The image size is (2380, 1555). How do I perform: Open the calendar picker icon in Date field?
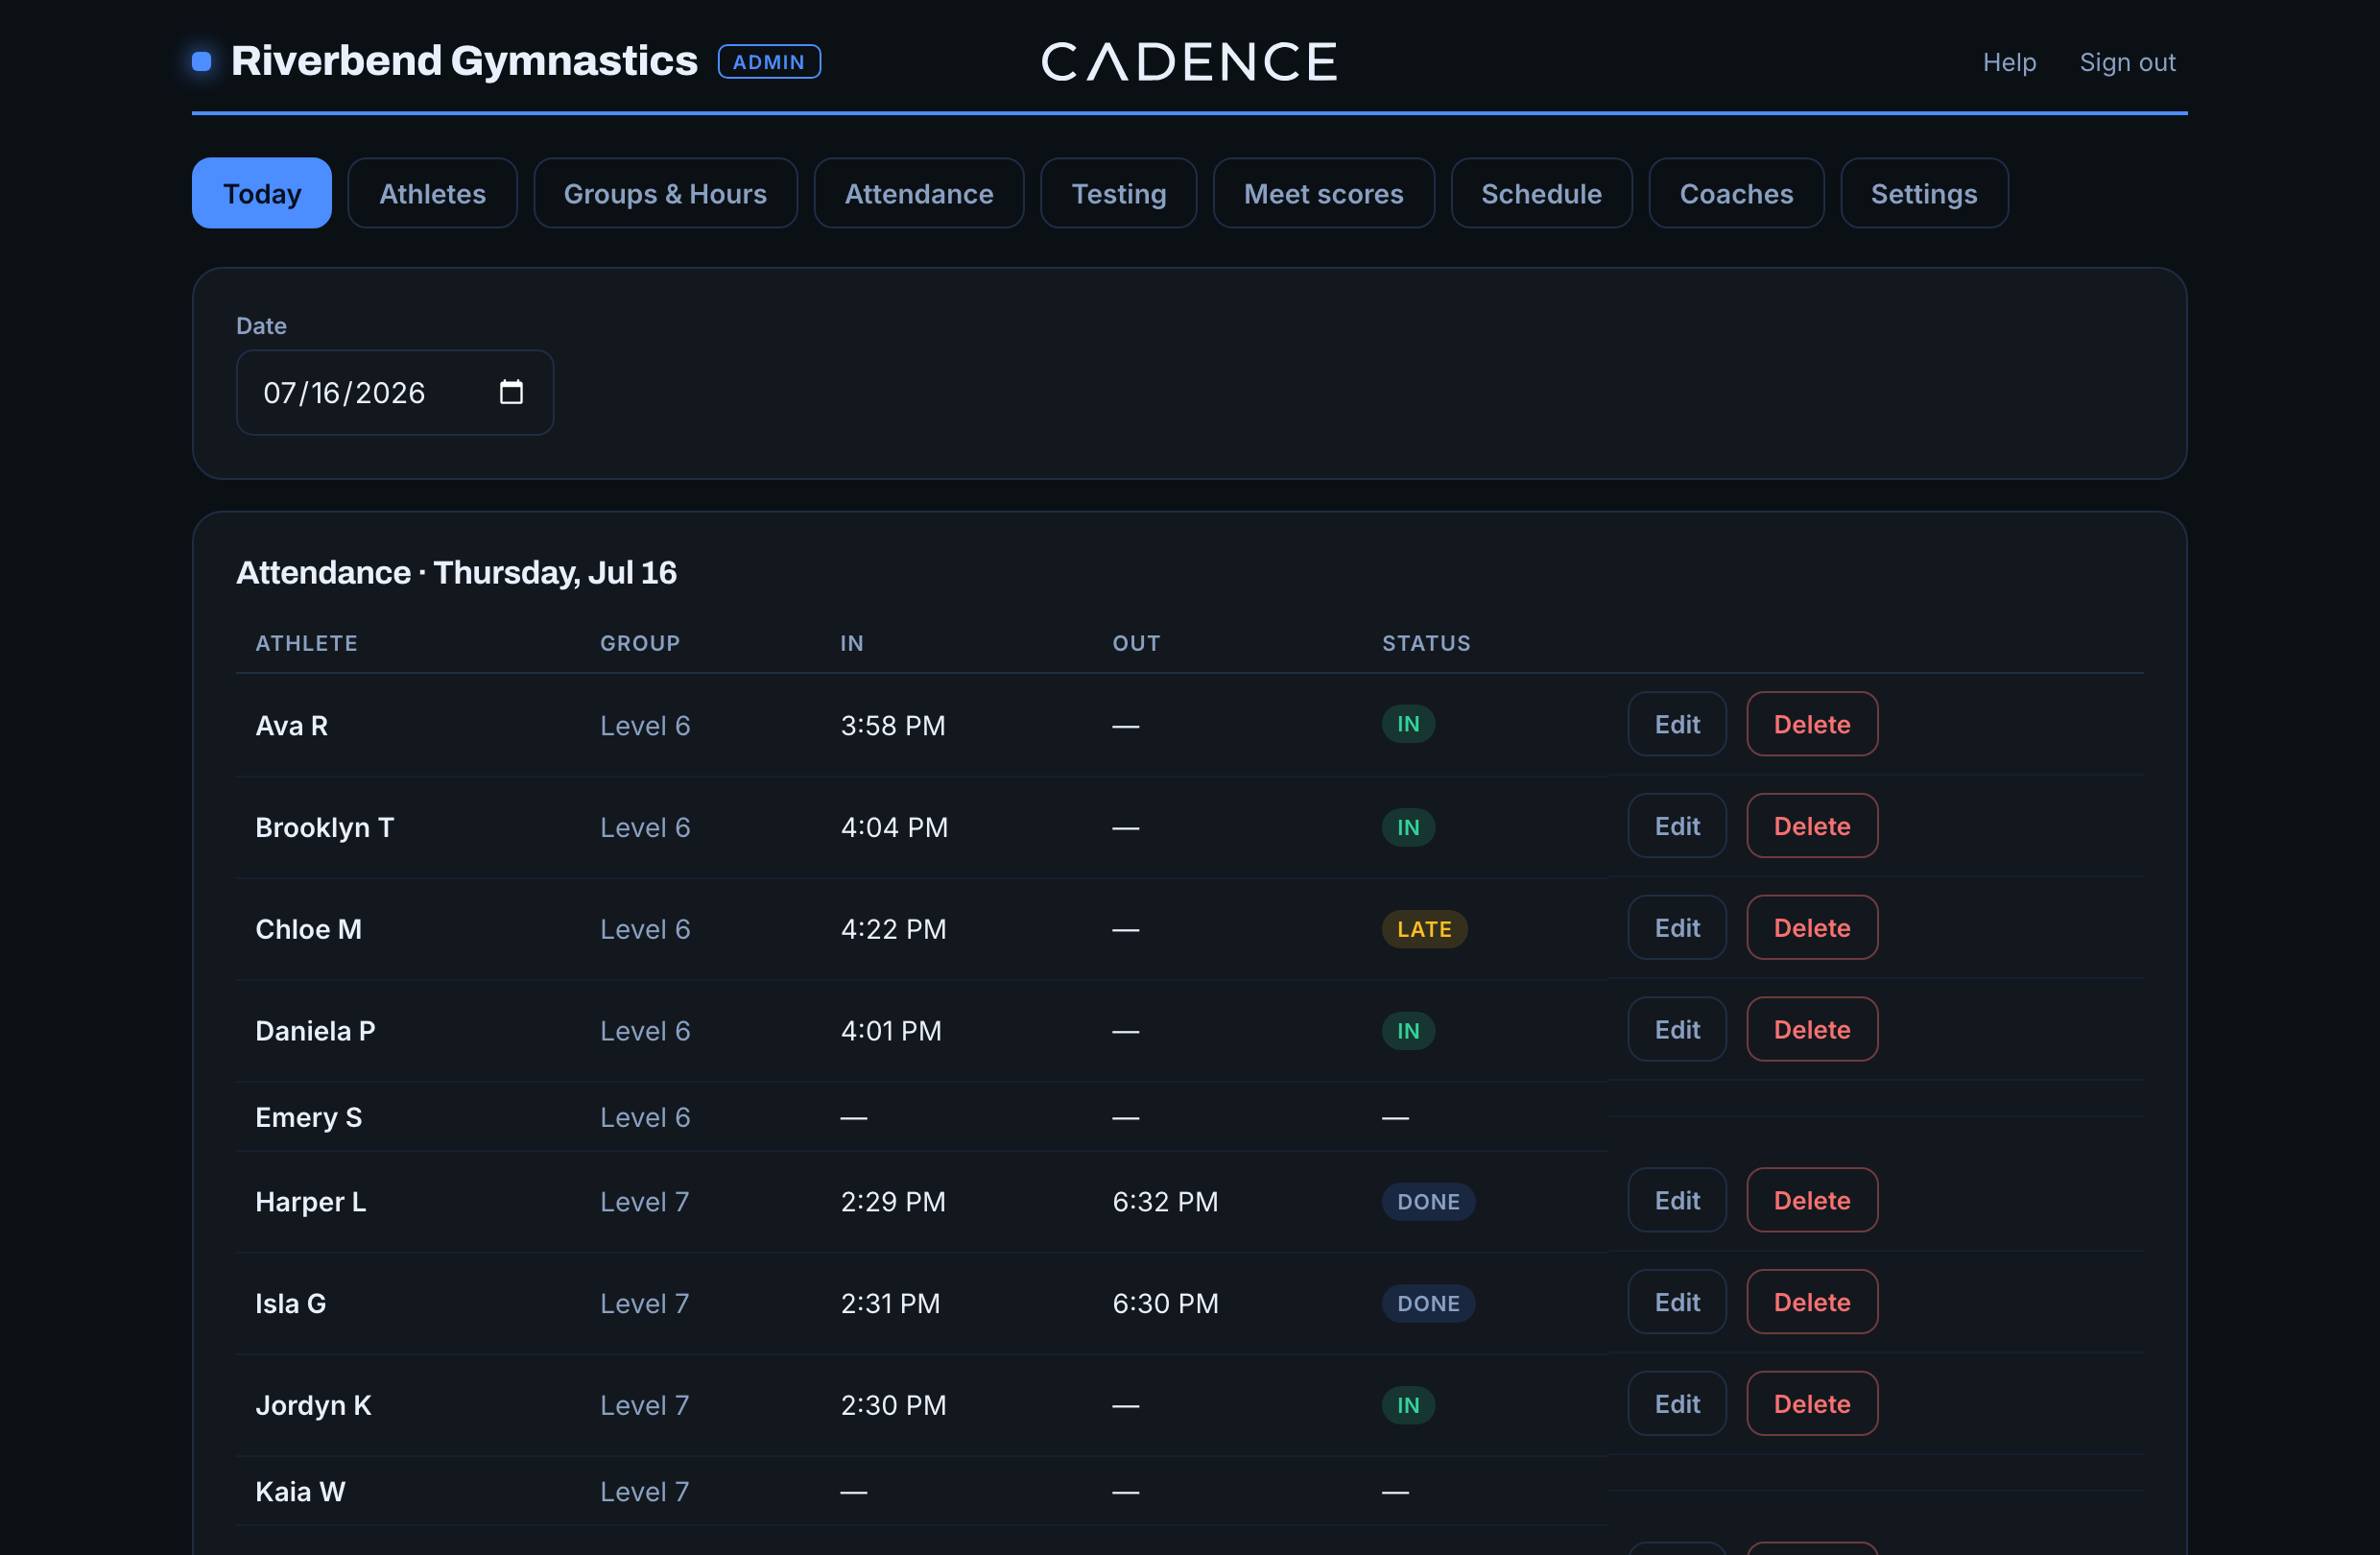coord(511,392)
